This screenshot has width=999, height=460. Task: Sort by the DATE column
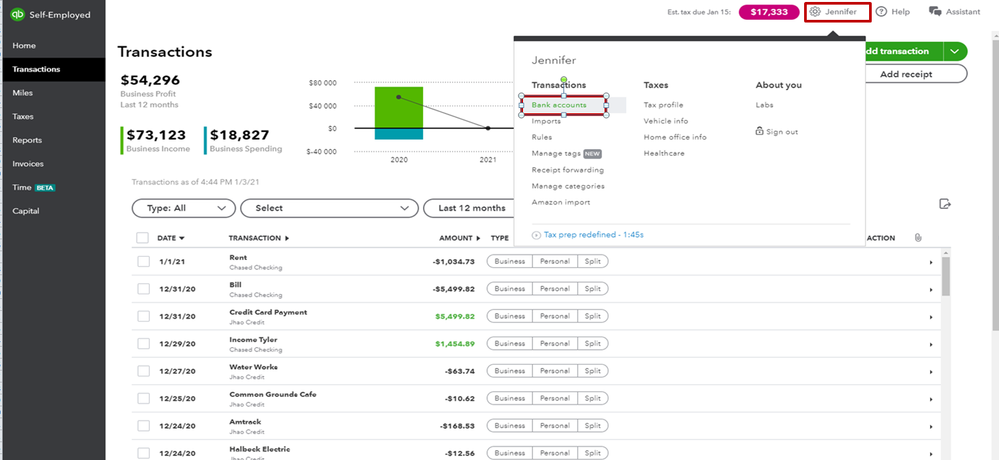171,238
